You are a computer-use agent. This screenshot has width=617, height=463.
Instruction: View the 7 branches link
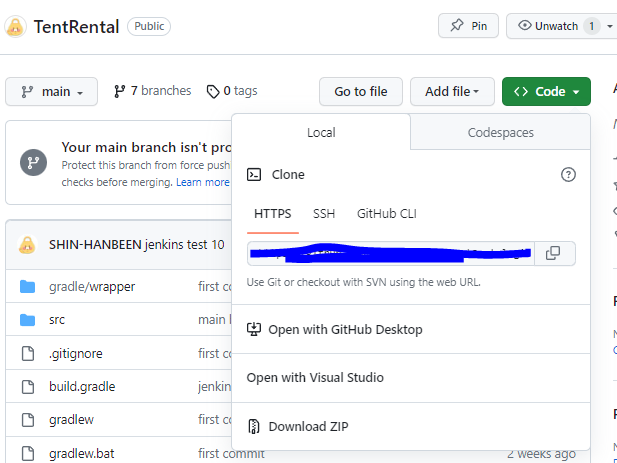(152, 91)
